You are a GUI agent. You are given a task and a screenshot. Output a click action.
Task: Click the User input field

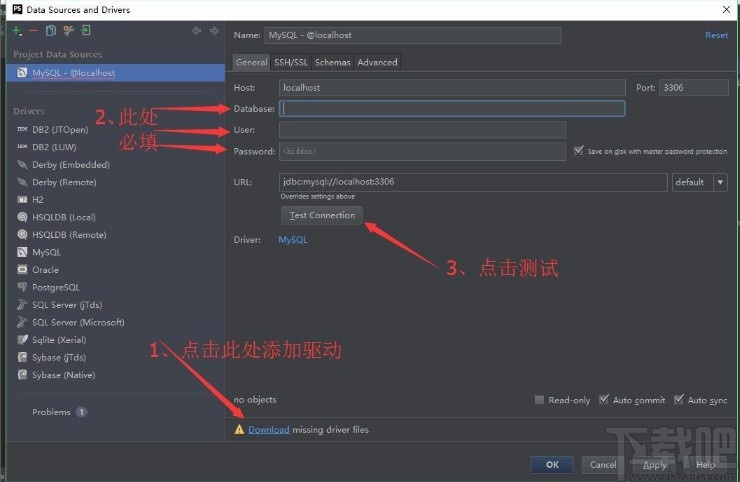422,130
